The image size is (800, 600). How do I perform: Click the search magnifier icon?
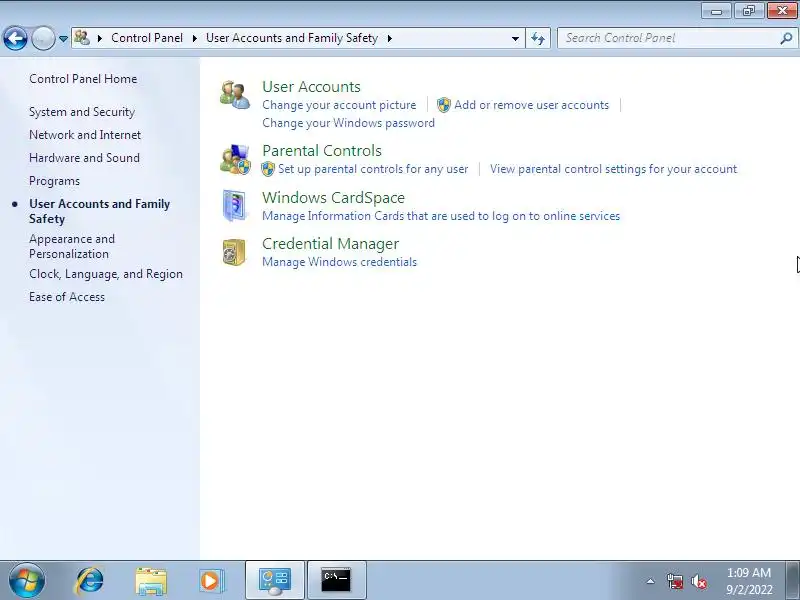[786, 38]
